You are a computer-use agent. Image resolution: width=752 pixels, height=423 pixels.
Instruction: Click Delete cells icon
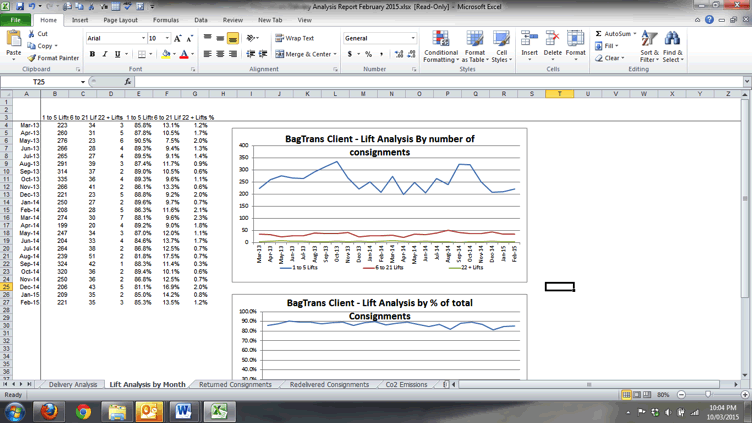coord(552,39)
